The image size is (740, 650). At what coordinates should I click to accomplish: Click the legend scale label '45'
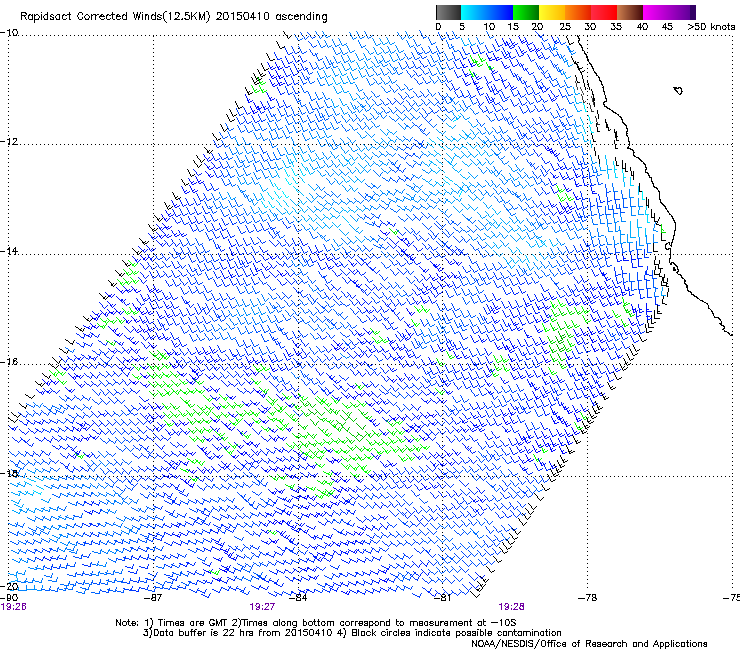[667, 27]
